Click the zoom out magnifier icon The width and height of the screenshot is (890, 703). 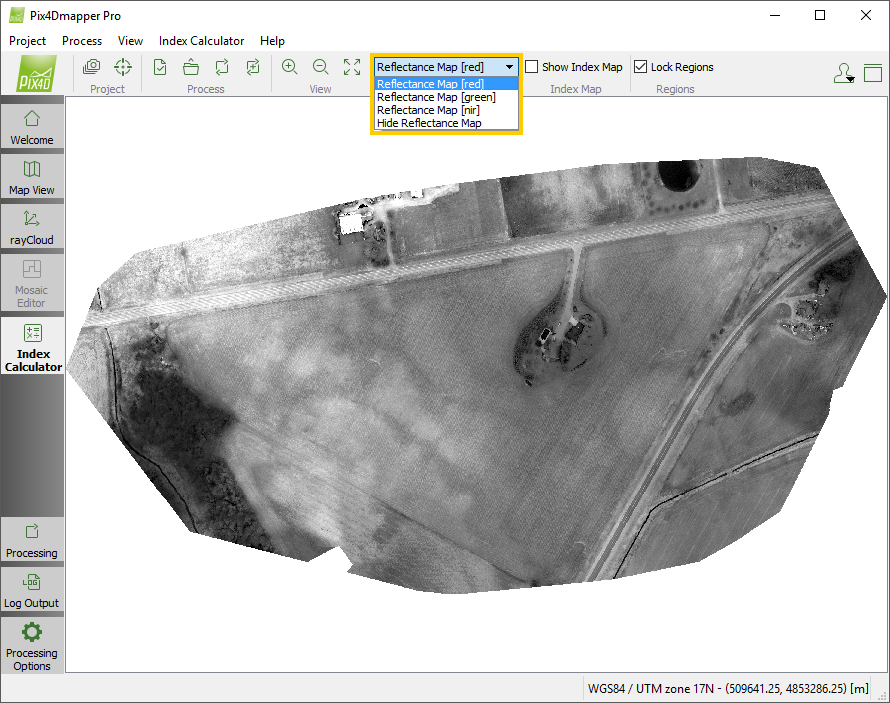[x=321, y=67]
